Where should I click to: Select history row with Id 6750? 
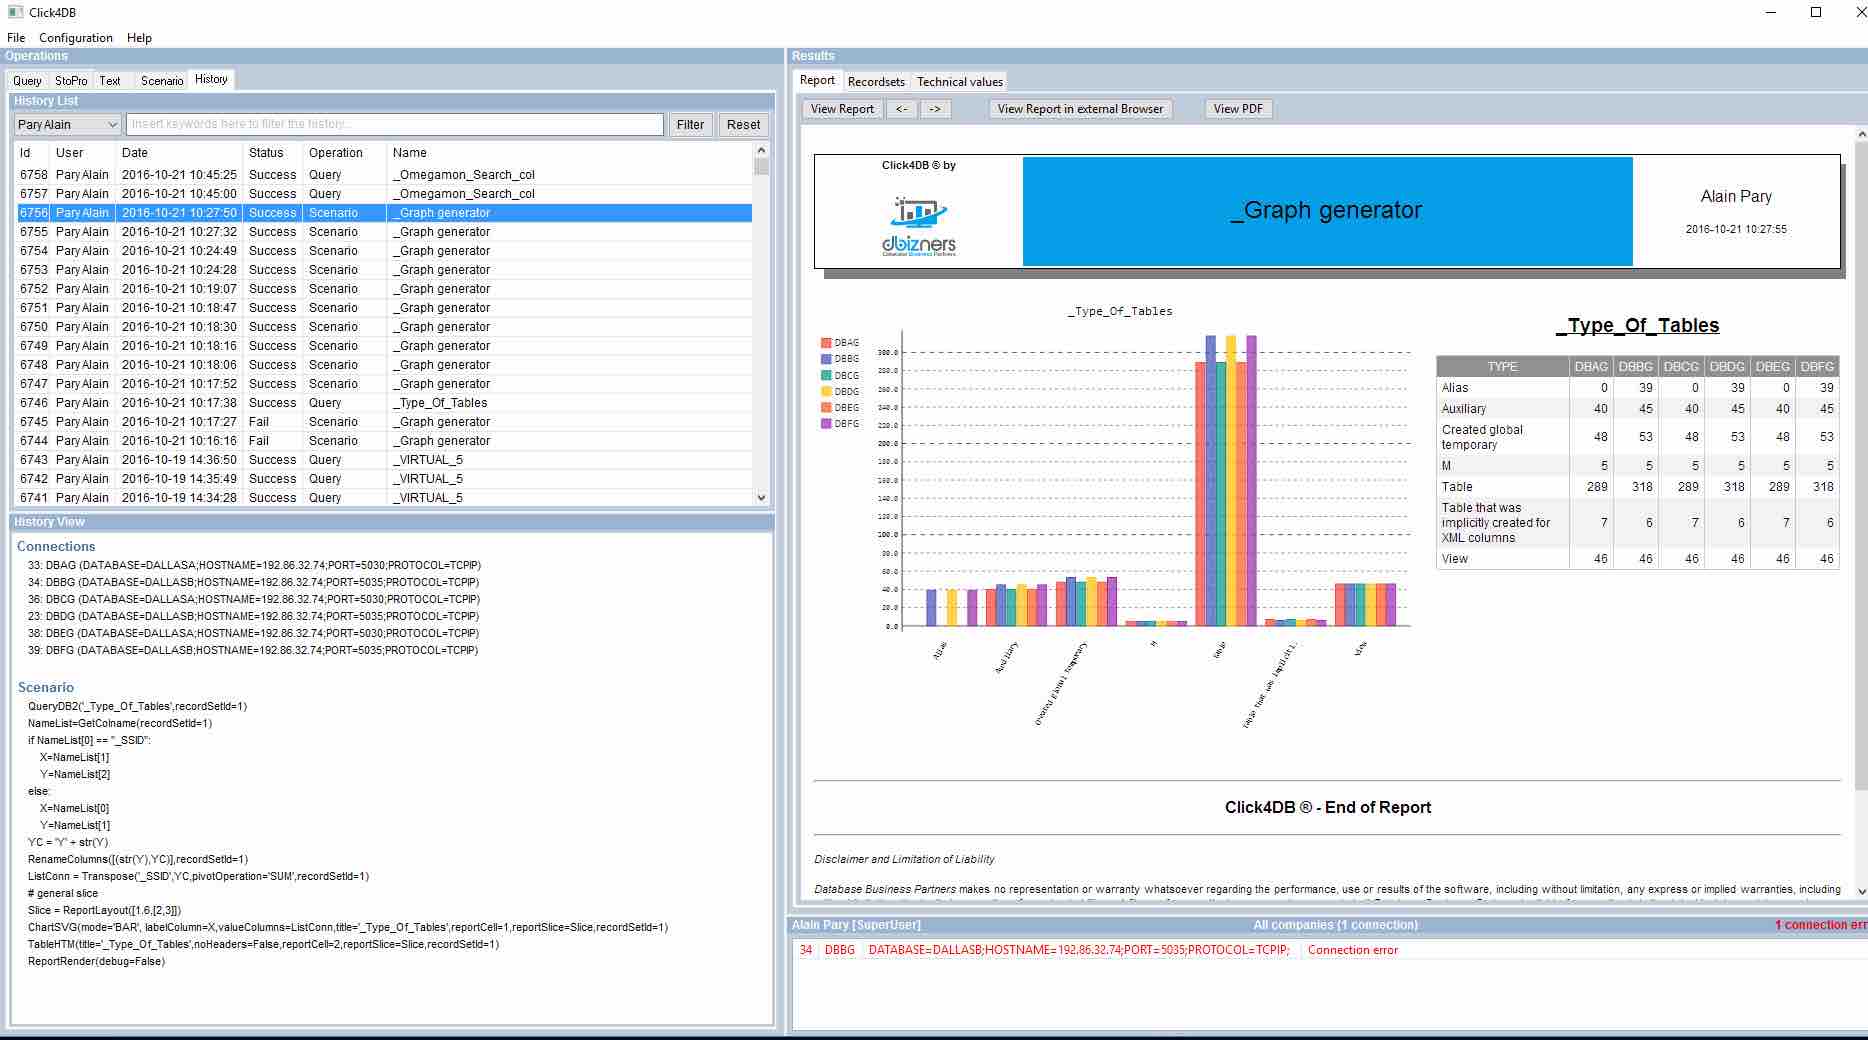(385, 327)
